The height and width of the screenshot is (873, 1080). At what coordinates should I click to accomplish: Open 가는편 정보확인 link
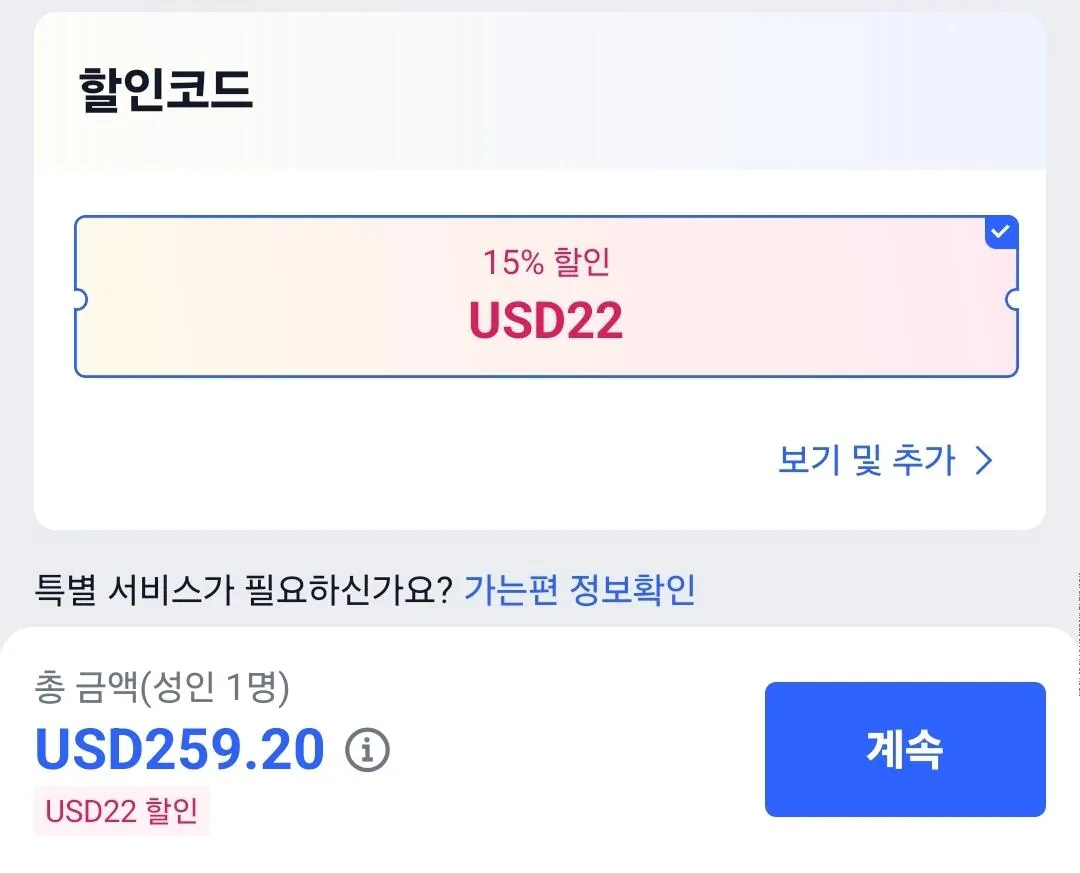582,590
